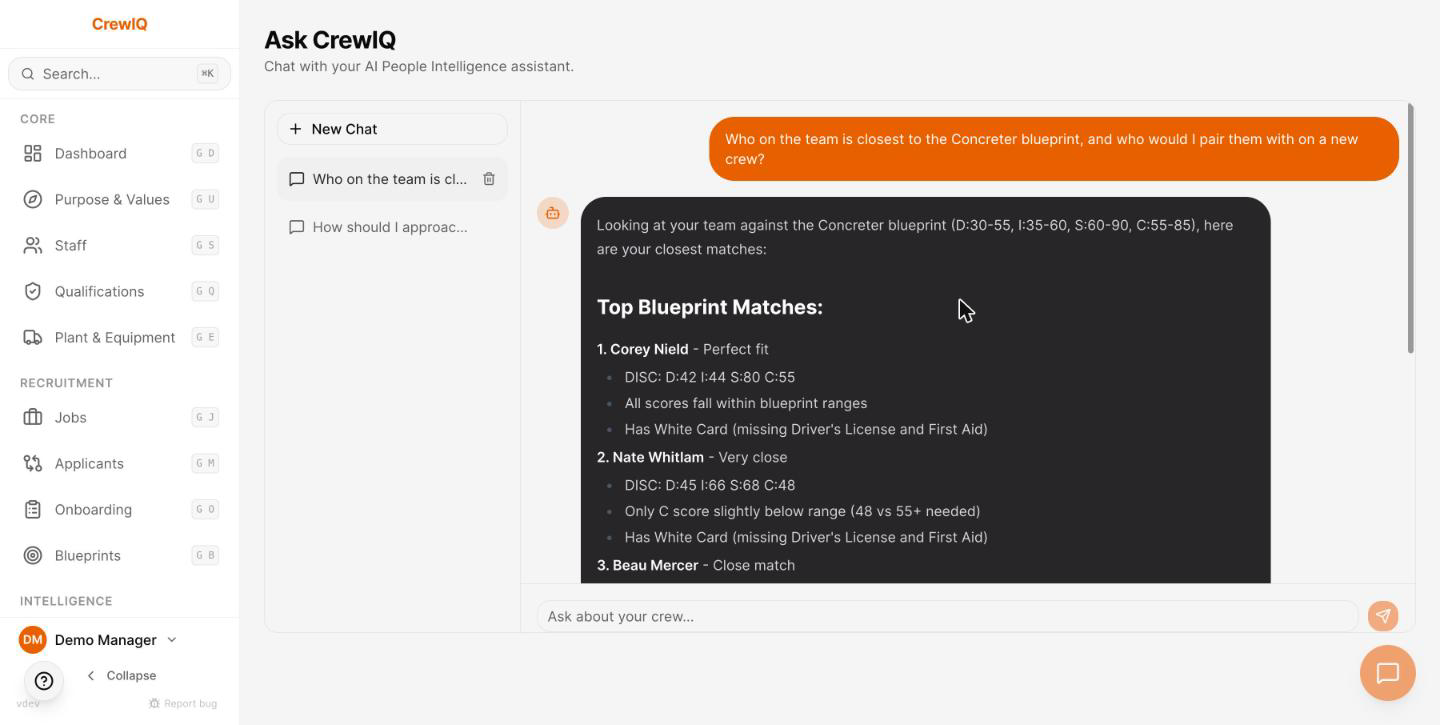Click the DM user avatar
This screenshot has width=1440, height=725.
point(33,640)
